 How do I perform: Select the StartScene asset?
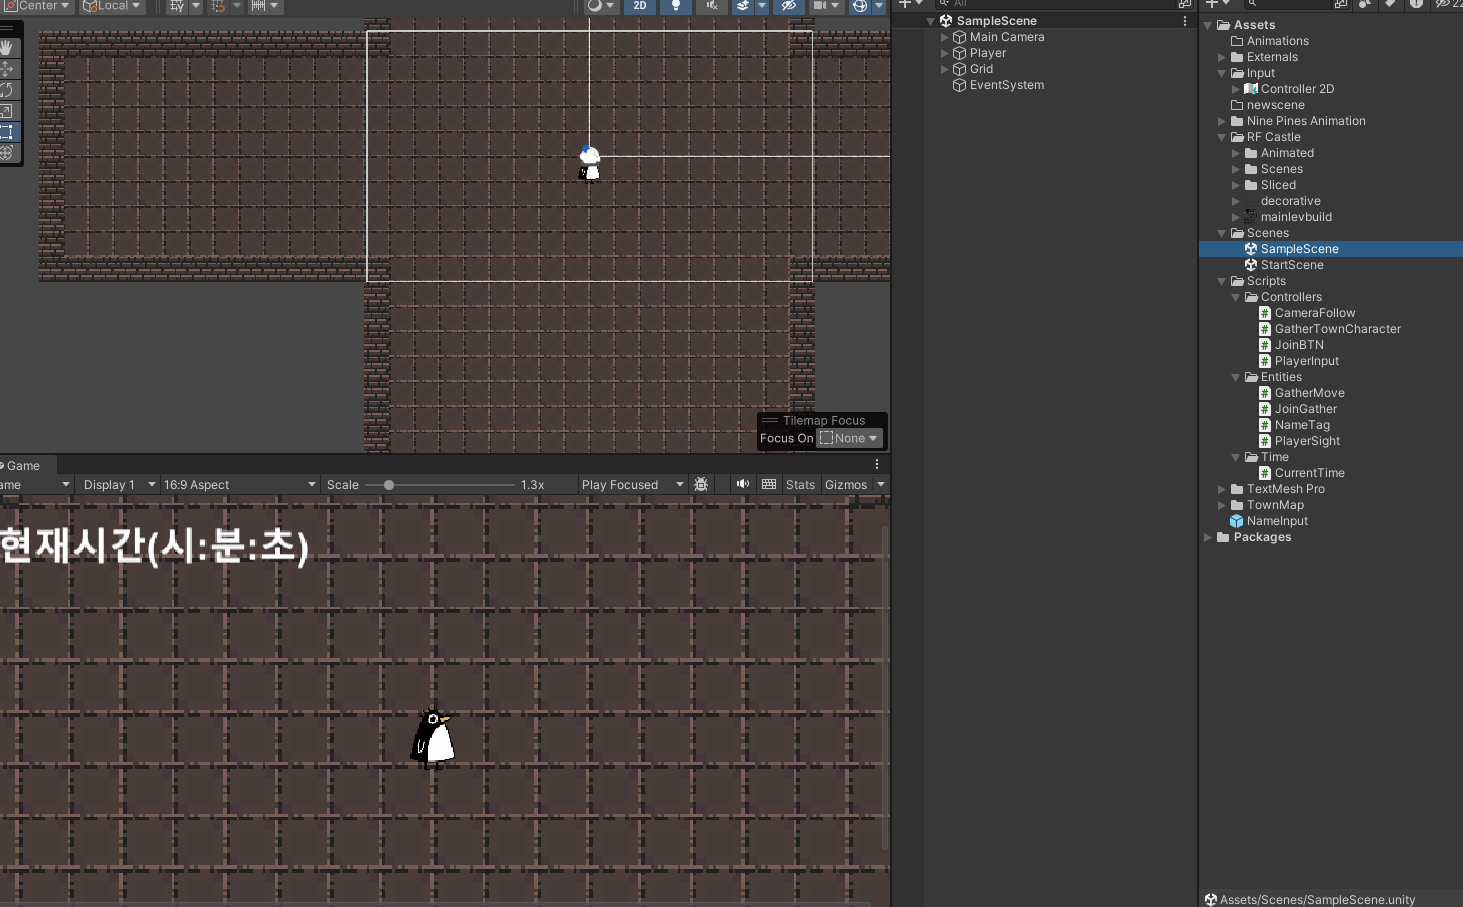point(1291,265)
